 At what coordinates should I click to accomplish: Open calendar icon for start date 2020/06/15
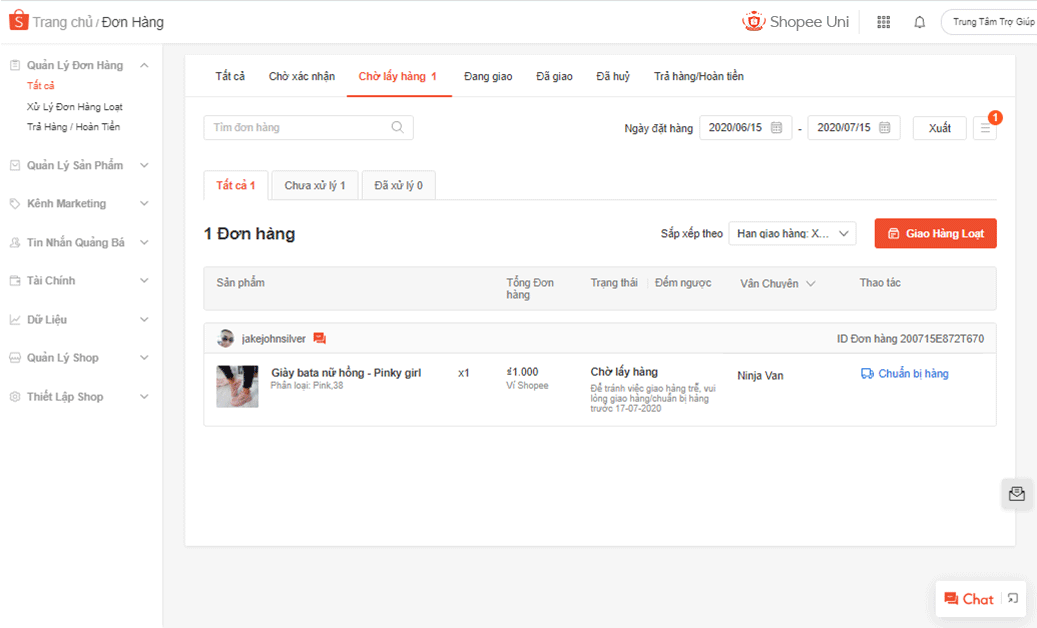click(776, 128)
